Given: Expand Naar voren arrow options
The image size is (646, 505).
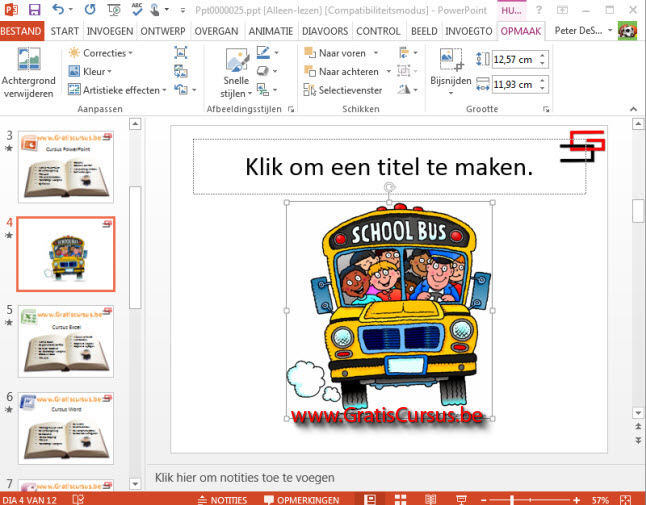Looking at the screenshot, I should pyautogui.click(x=376, y=53).
